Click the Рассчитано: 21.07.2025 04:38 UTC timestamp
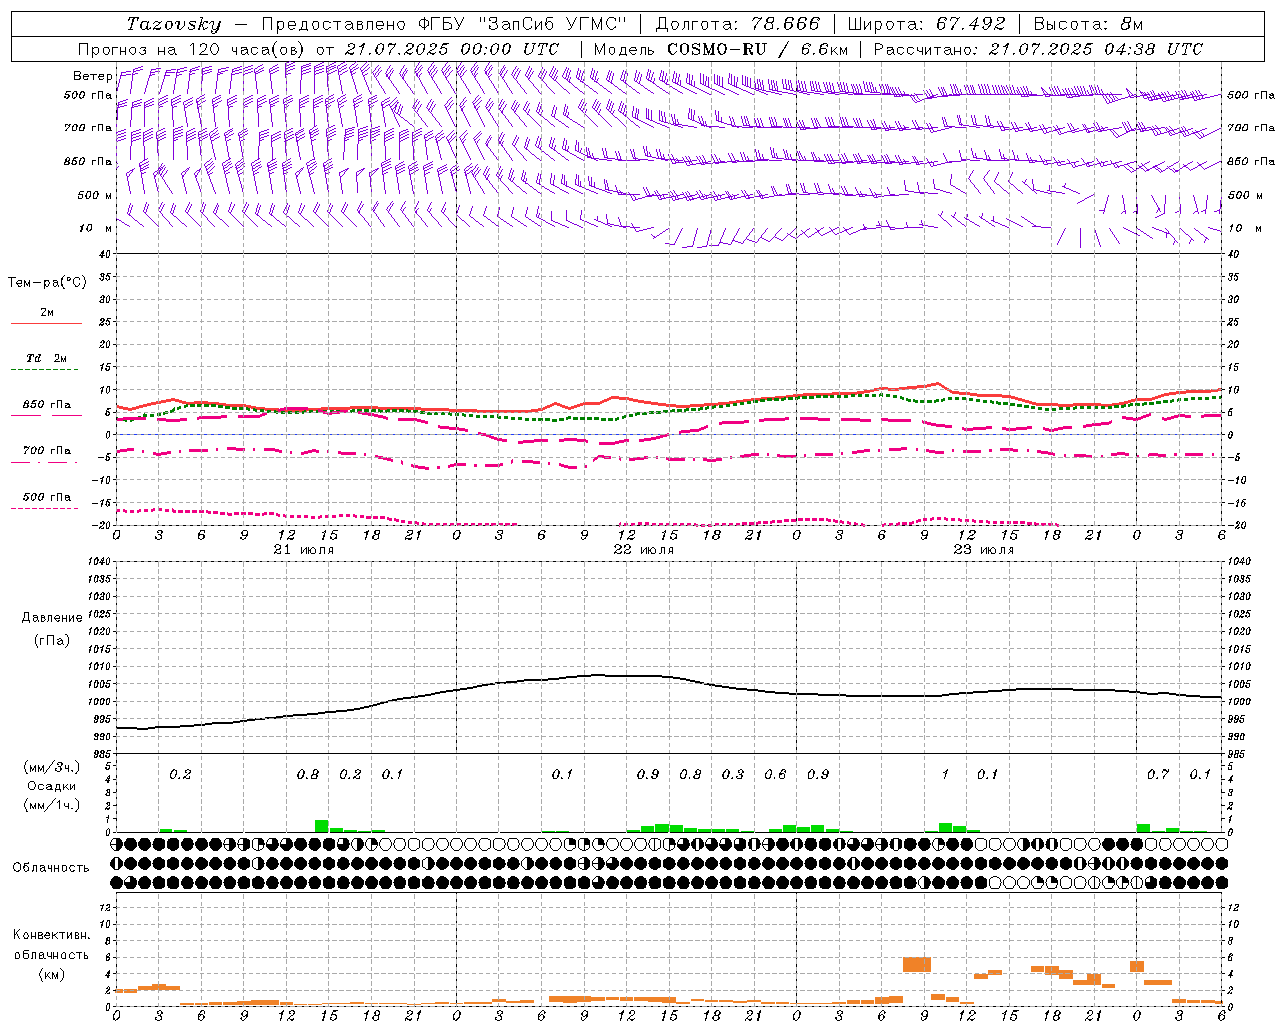1280x1024 pixels. tap(1038, 49)
